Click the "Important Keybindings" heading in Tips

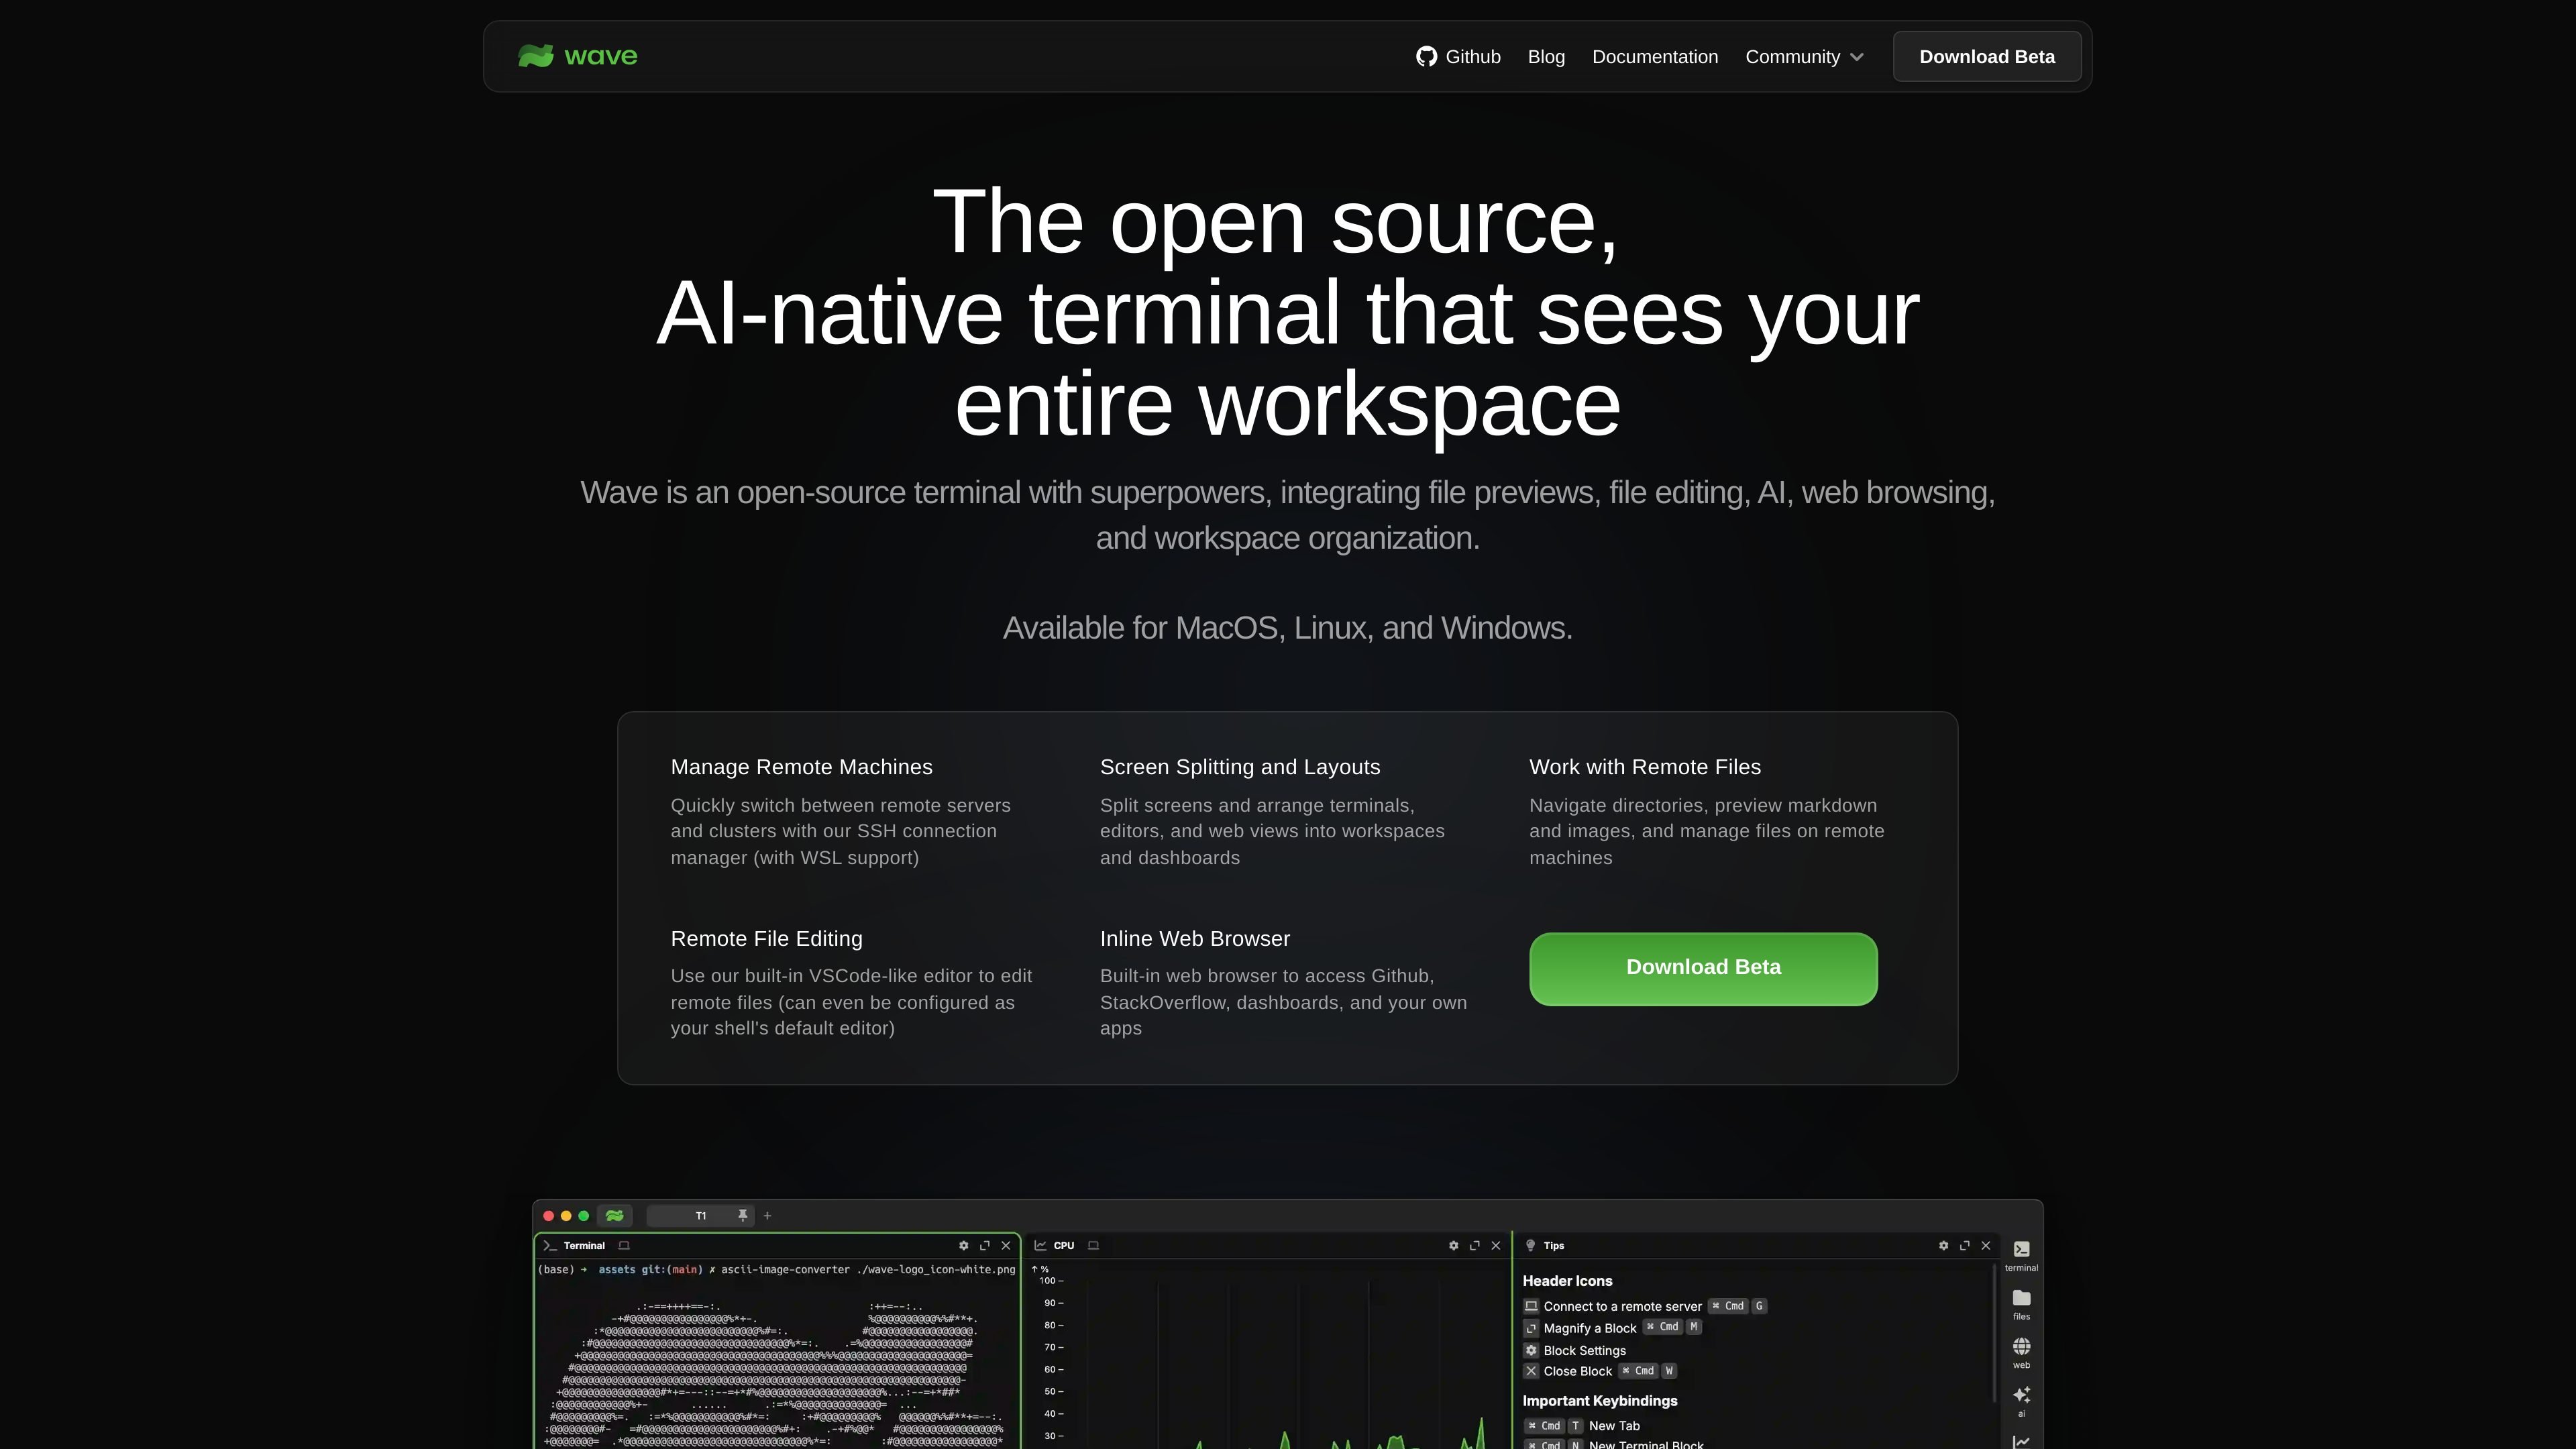tap(1600, 1401)
